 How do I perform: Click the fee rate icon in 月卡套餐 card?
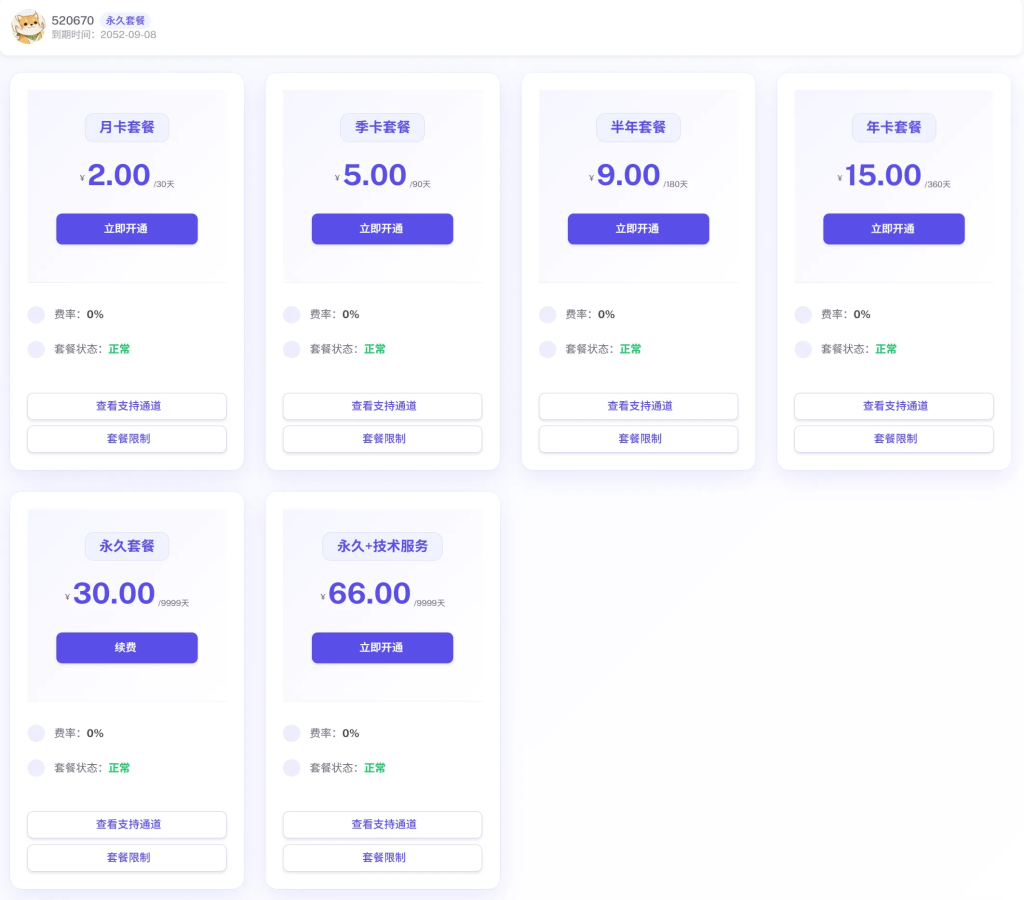coord(36,315)
